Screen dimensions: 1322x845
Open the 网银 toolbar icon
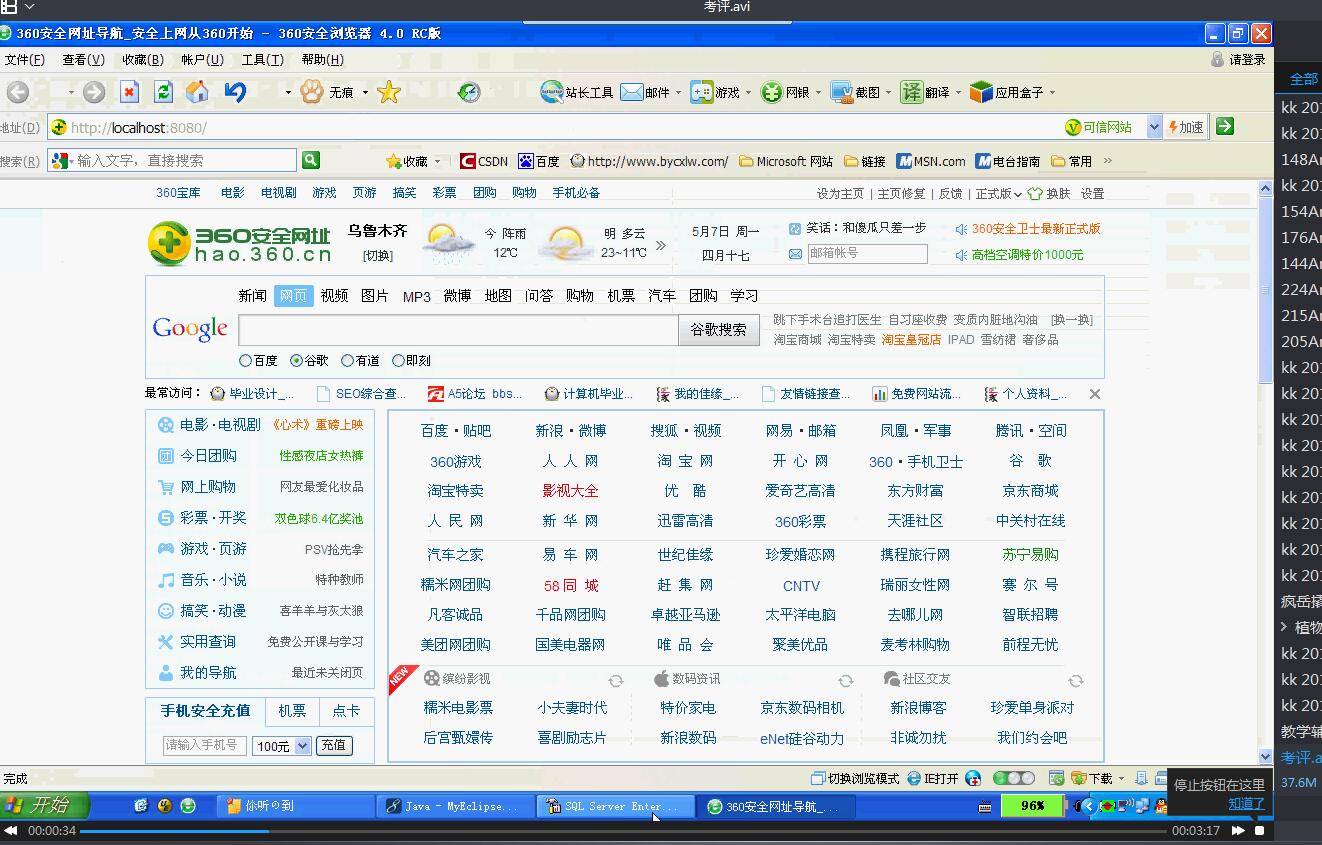click(772, 92)
